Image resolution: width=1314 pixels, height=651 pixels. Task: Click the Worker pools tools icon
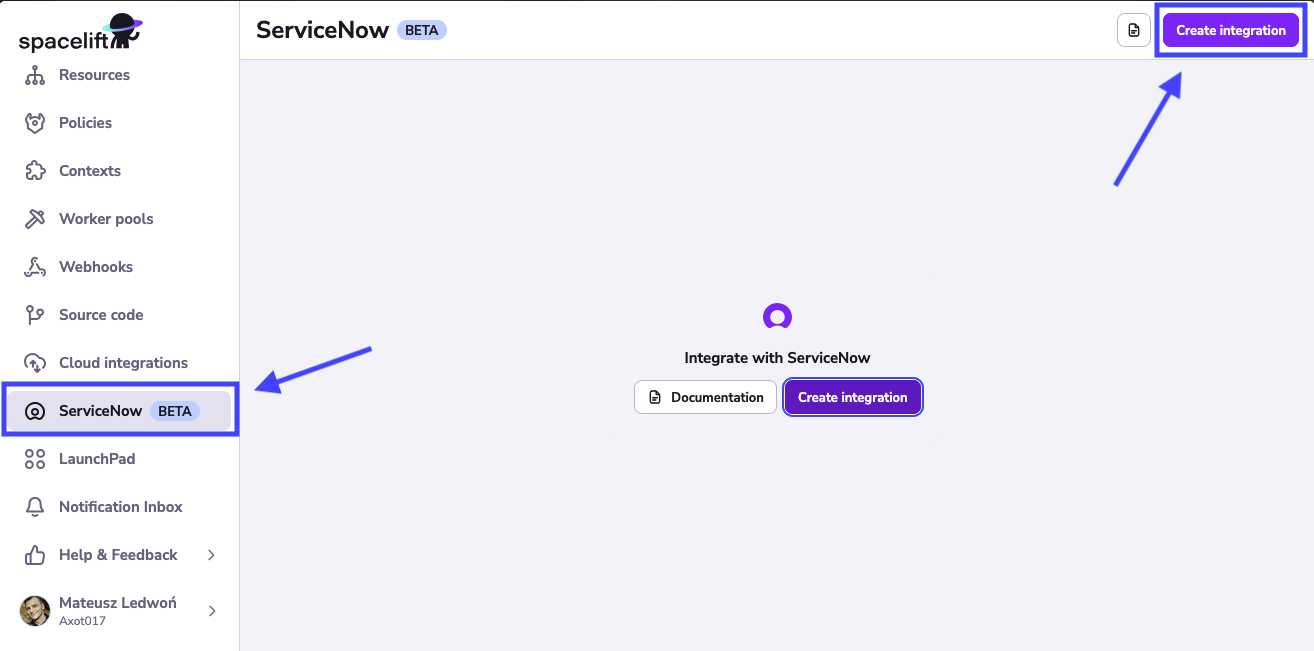pyautogui.click(x=35, y=218)
